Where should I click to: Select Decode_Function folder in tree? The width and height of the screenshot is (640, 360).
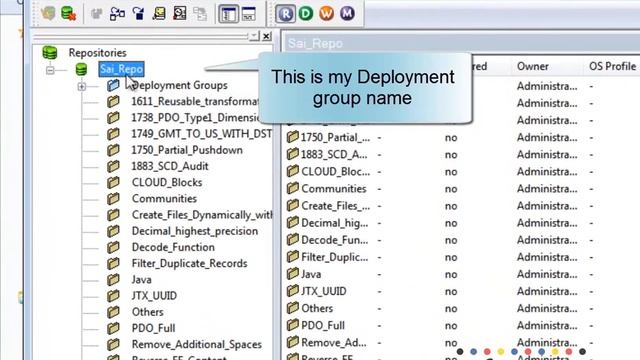point(173,247)
